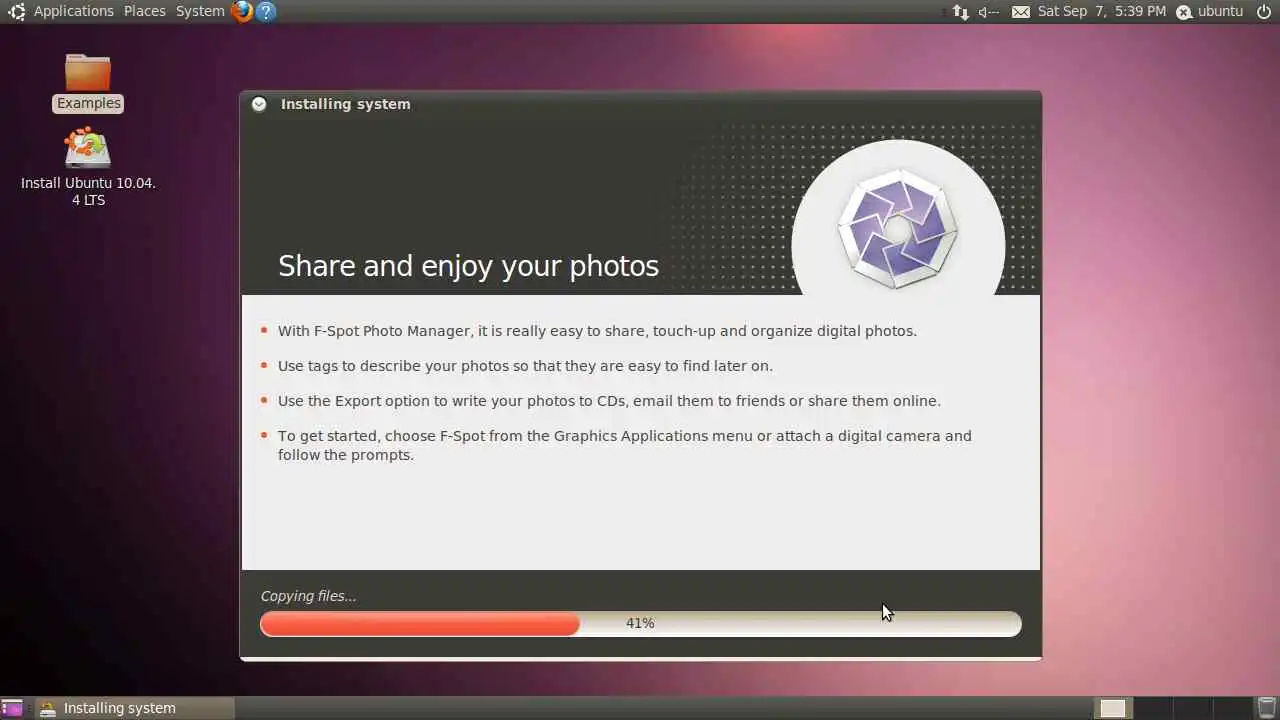Viewport: 1280px width, 720px height.
Task: Open the power session menu icon
Action: tap(1263, 11)
